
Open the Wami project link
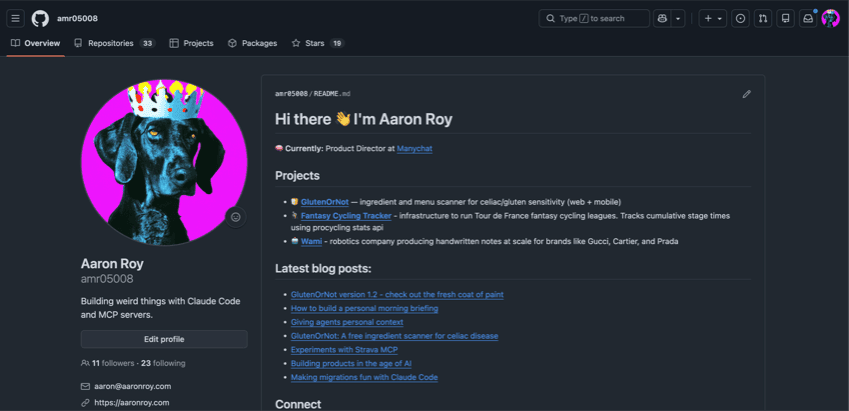(311, 242)
